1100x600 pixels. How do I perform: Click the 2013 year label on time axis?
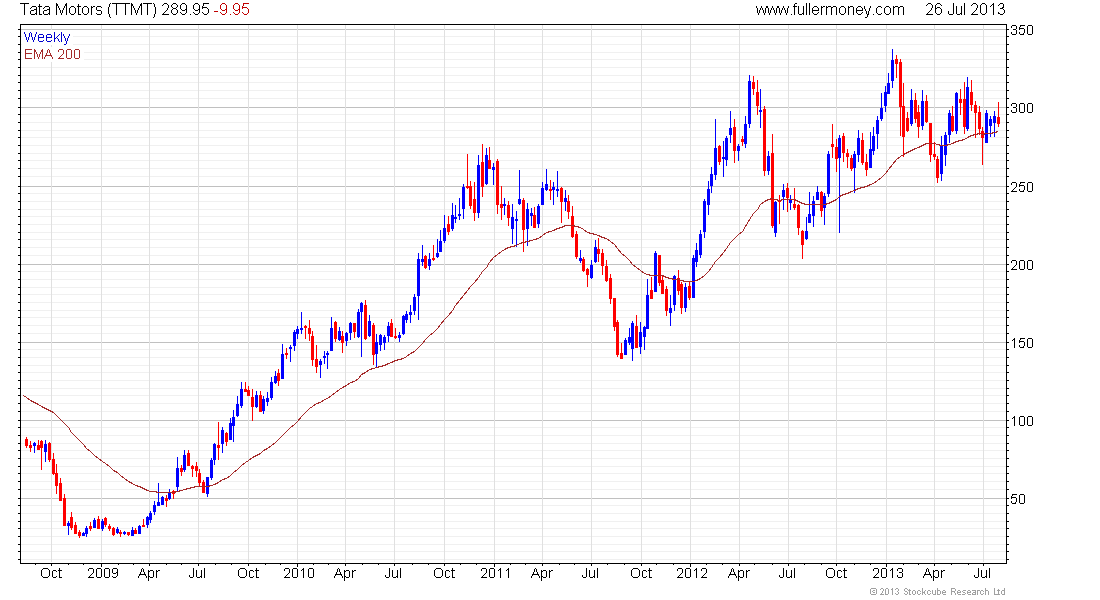coord(888,573)
